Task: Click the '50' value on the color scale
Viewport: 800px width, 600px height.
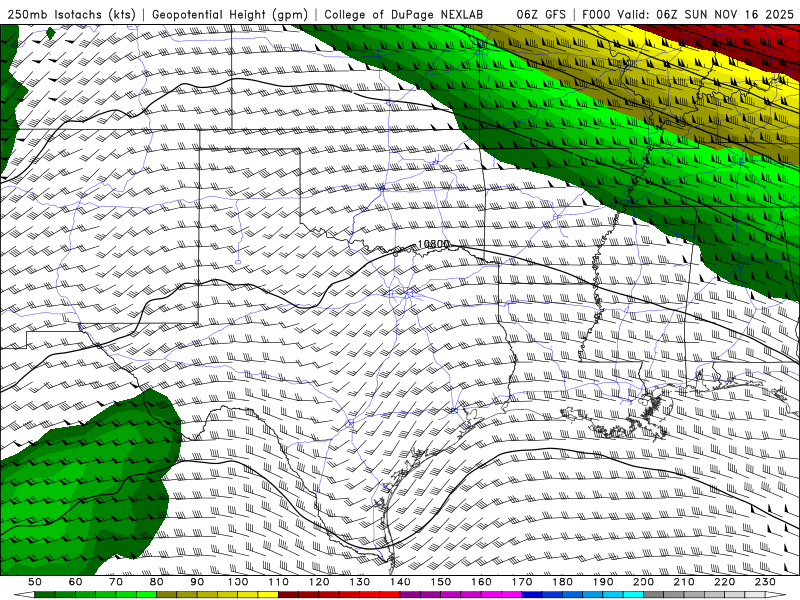Action: [35, 582]
